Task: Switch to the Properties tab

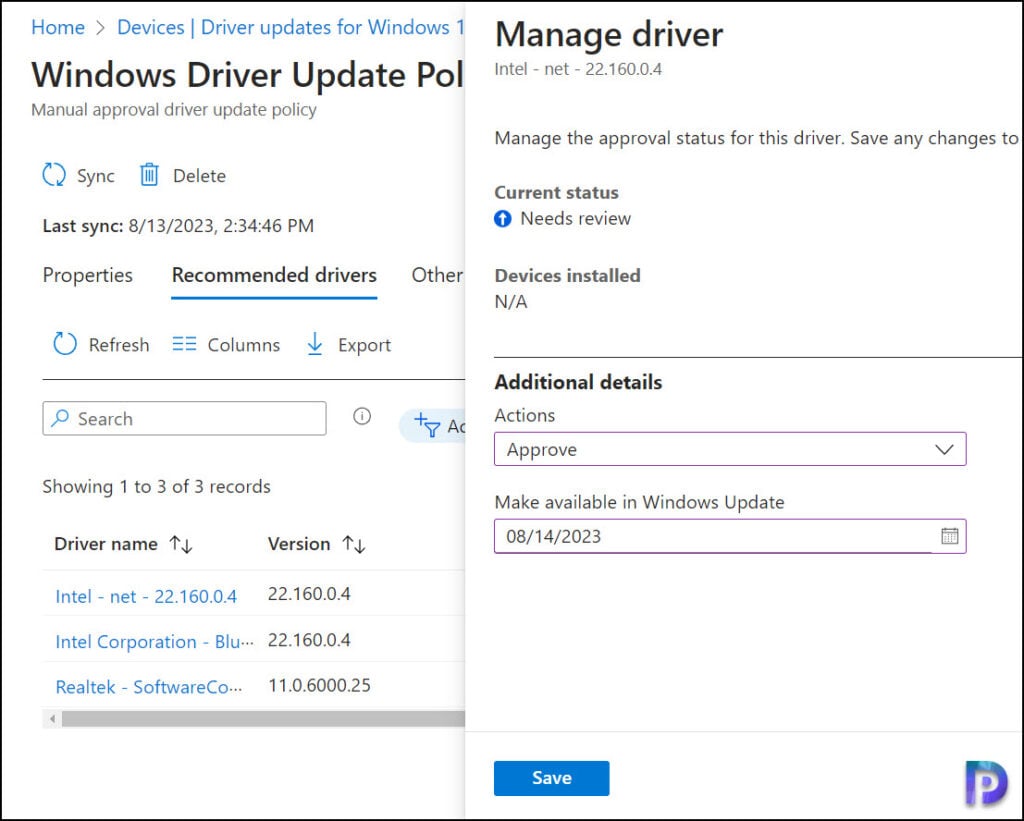Action: pos(88,275)
